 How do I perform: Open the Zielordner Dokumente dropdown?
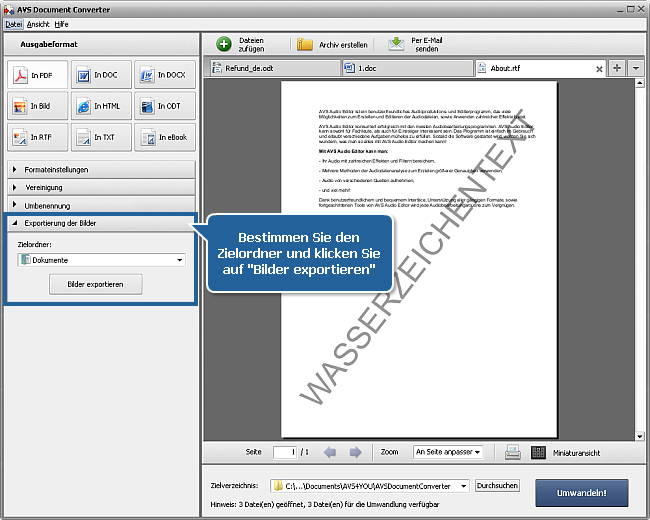[x=102, y=260]
